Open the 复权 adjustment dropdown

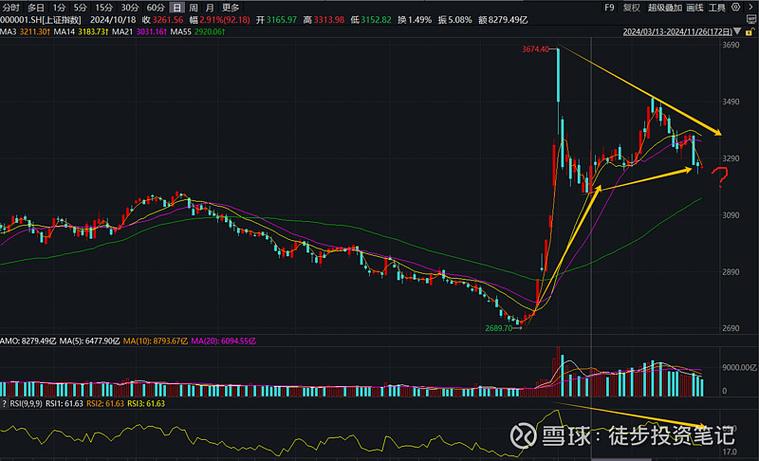click(632, 7)
